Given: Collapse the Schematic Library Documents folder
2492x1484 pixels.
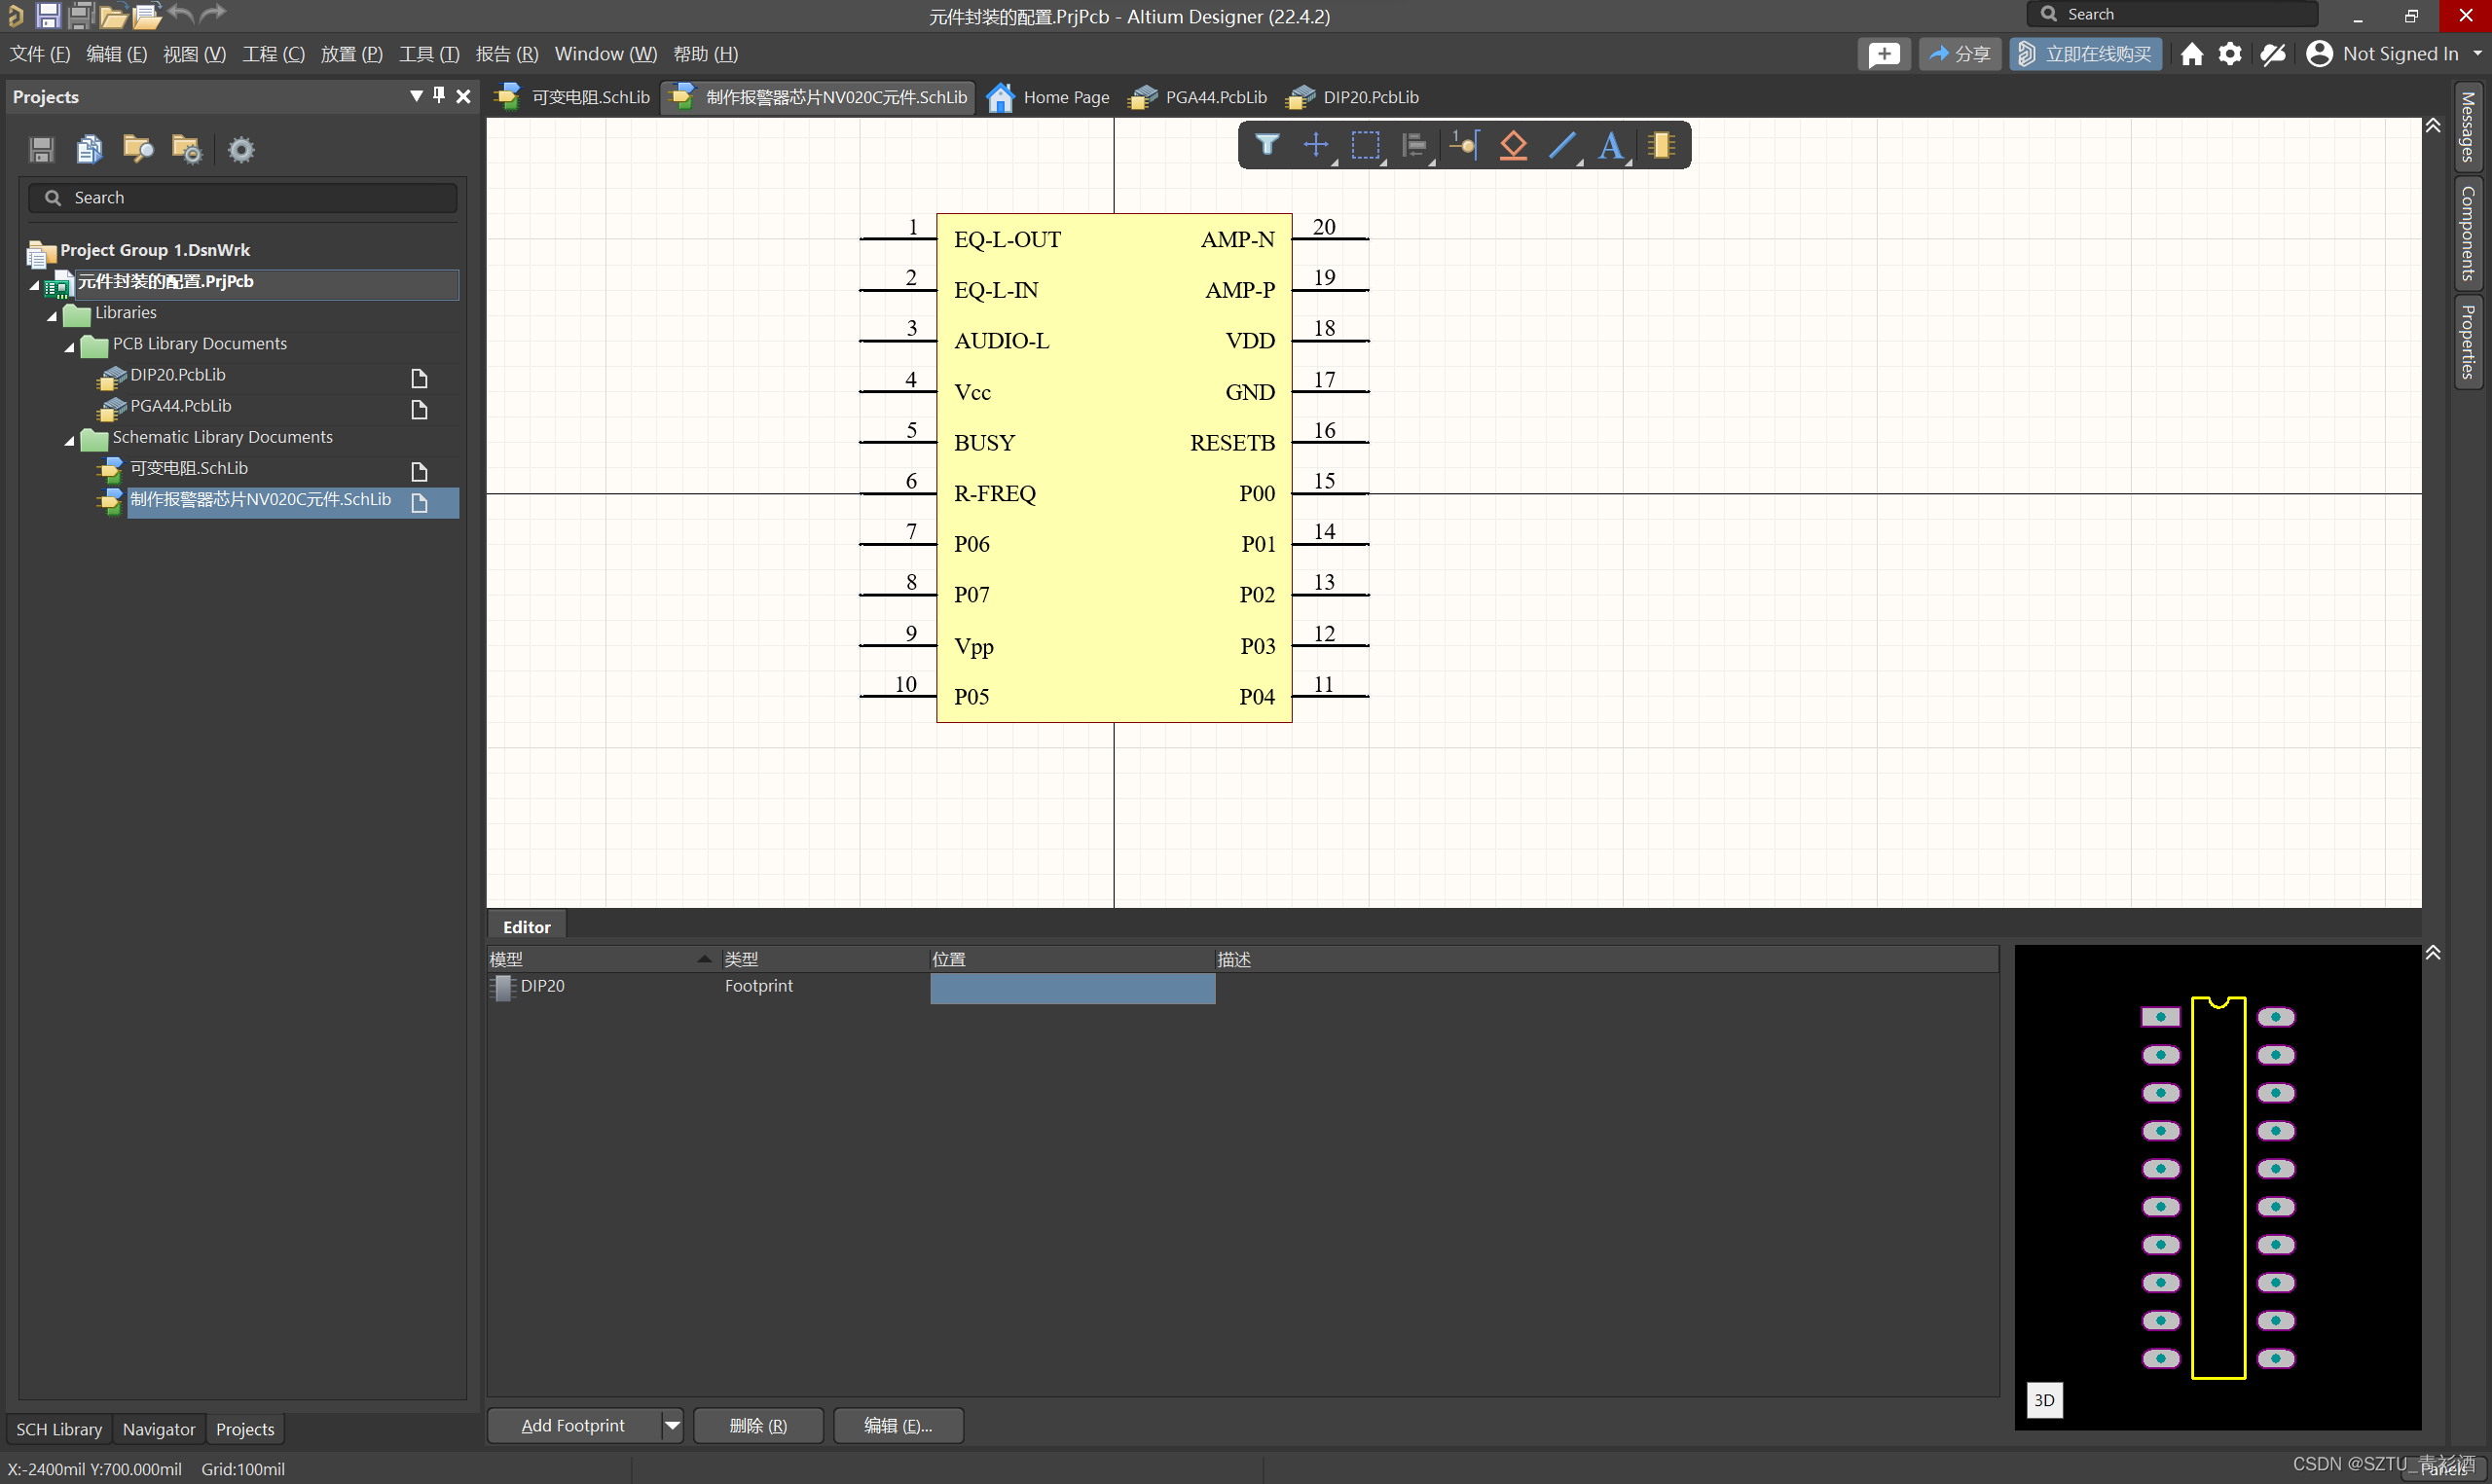Looking at the screenshot, I should pyautogui.click(x=70, y=439).
